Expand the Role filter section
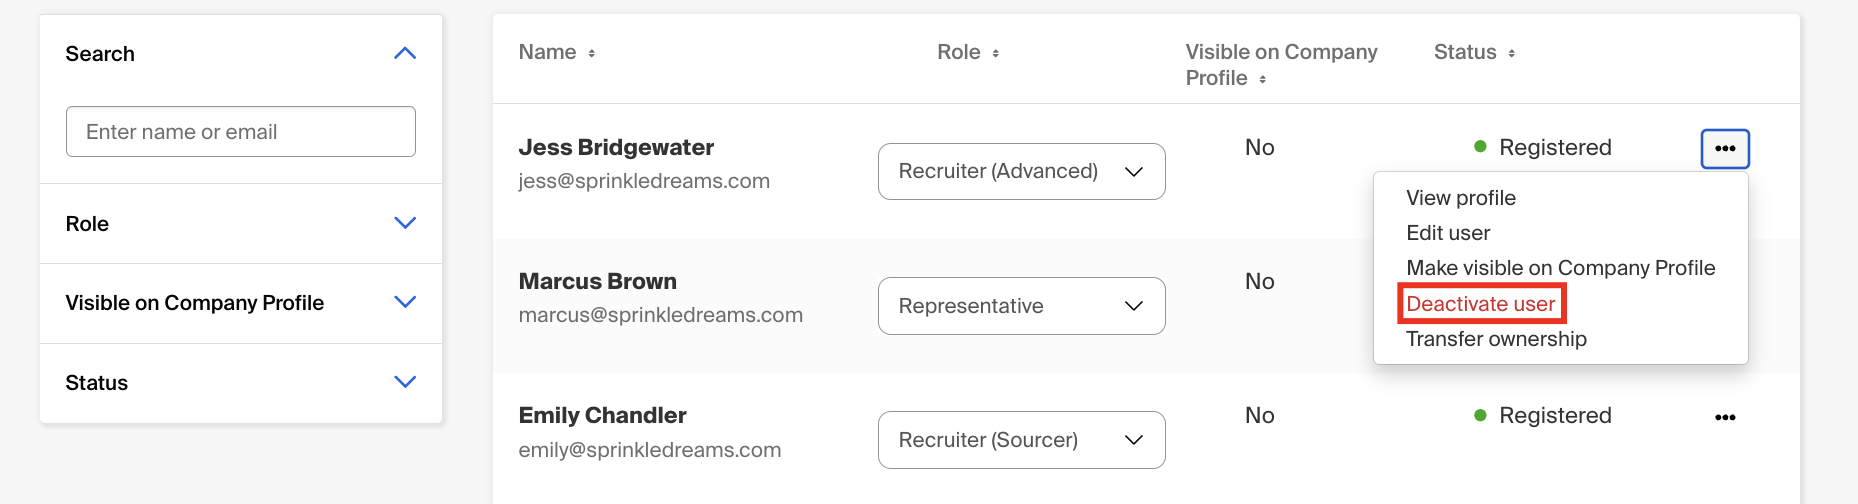This screenshot has width=1858, height=504. point(405,223)
